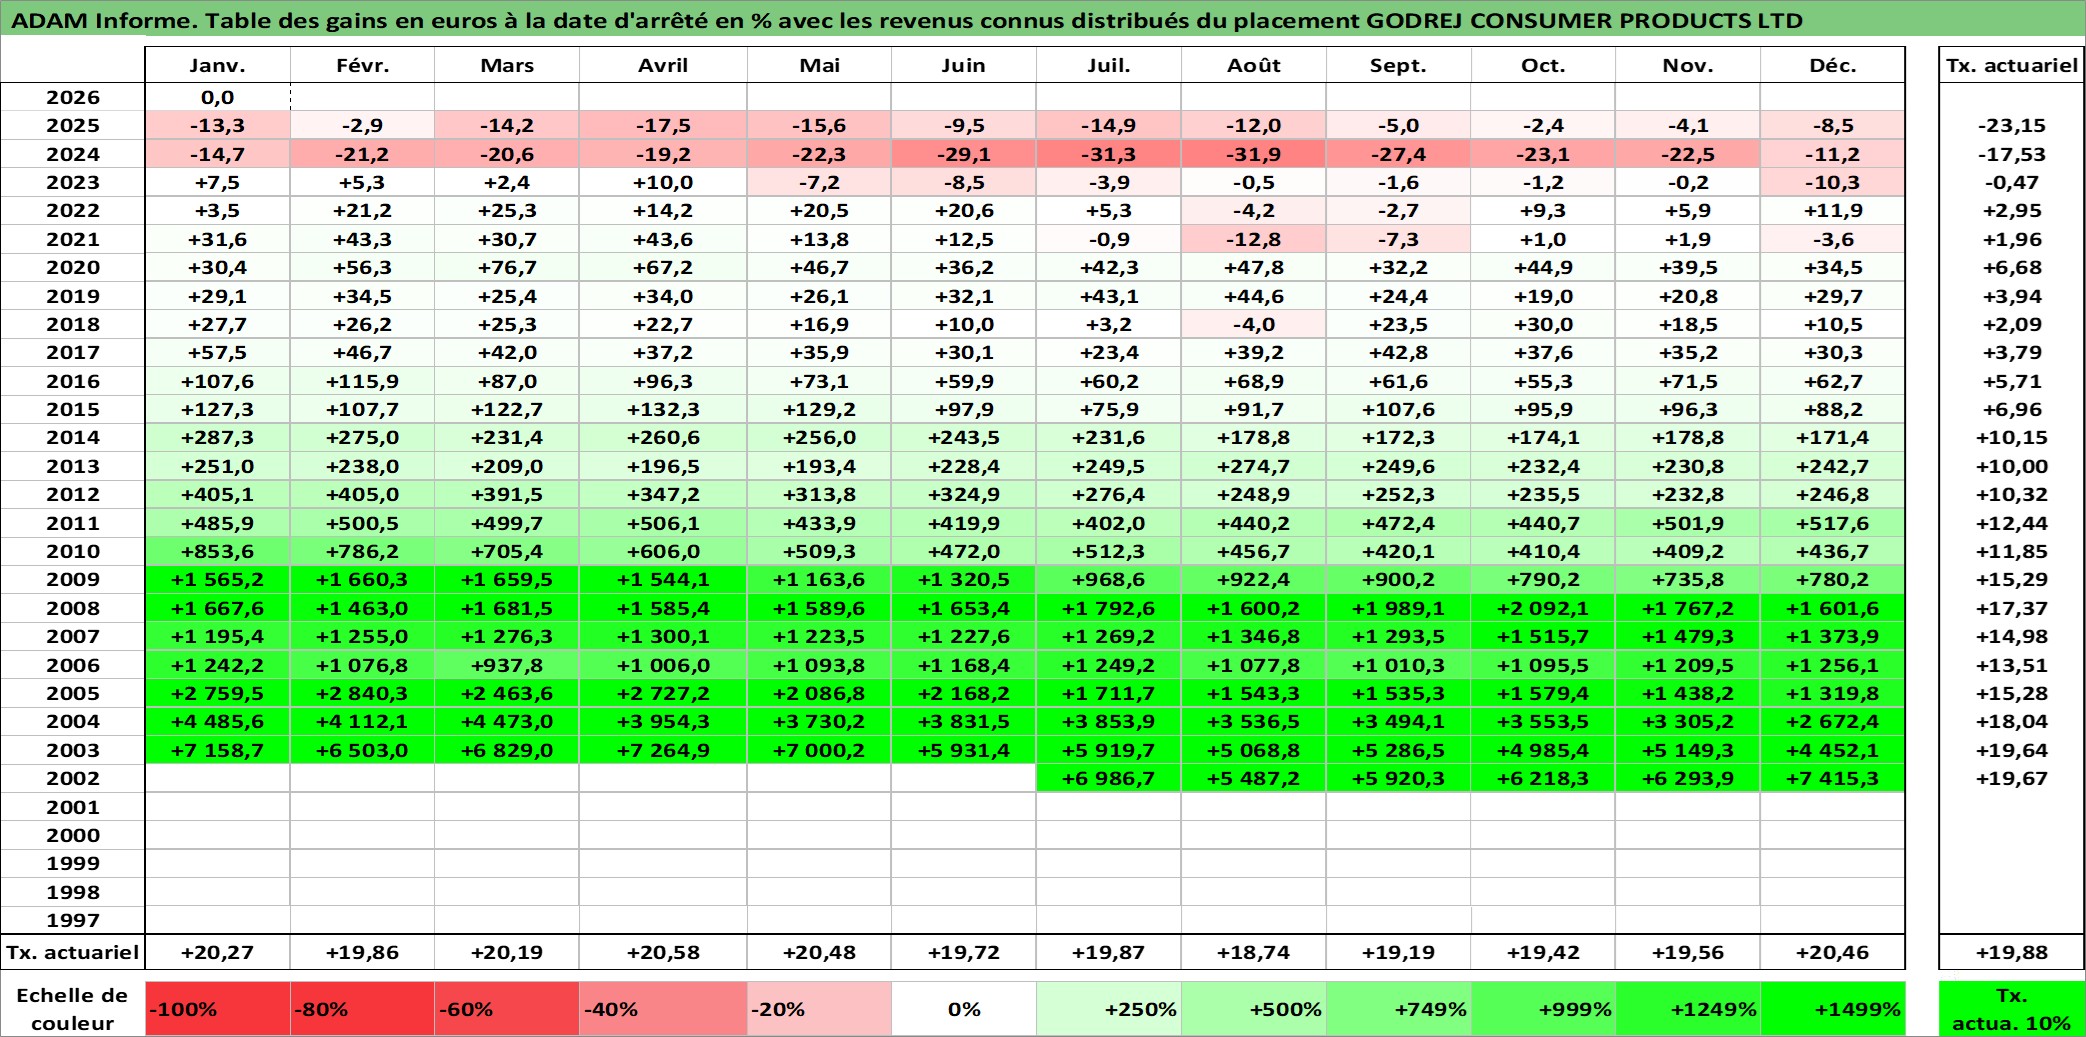Click the 0,0 cell for January 2026

tap(218, 97)
